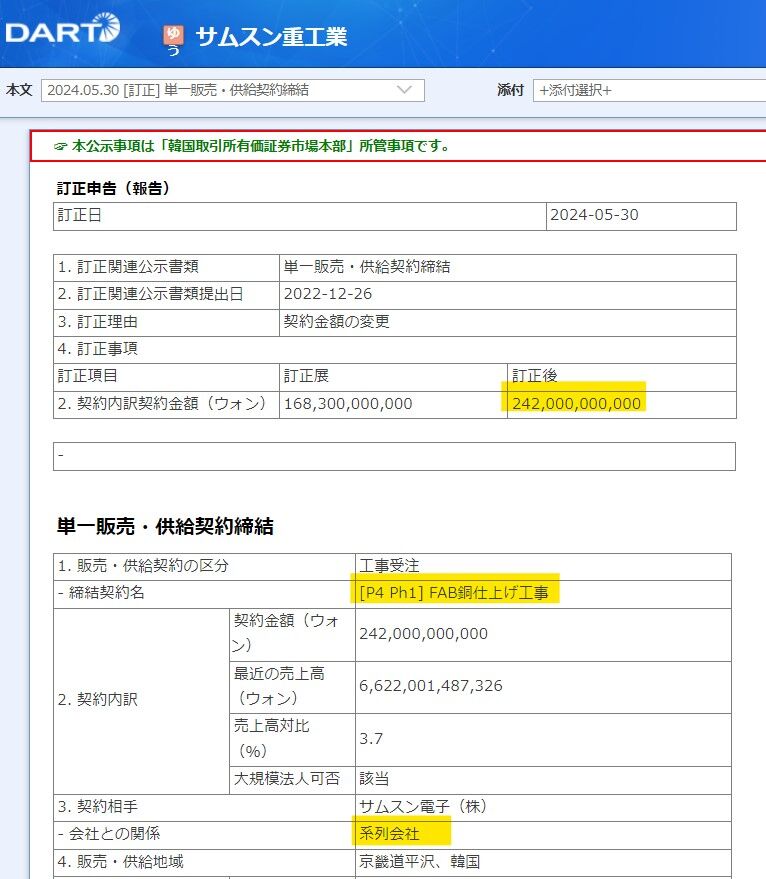Click the - 締結契約名 label cell
Screen dimensions: 766x879
click(x=205, y=594)
